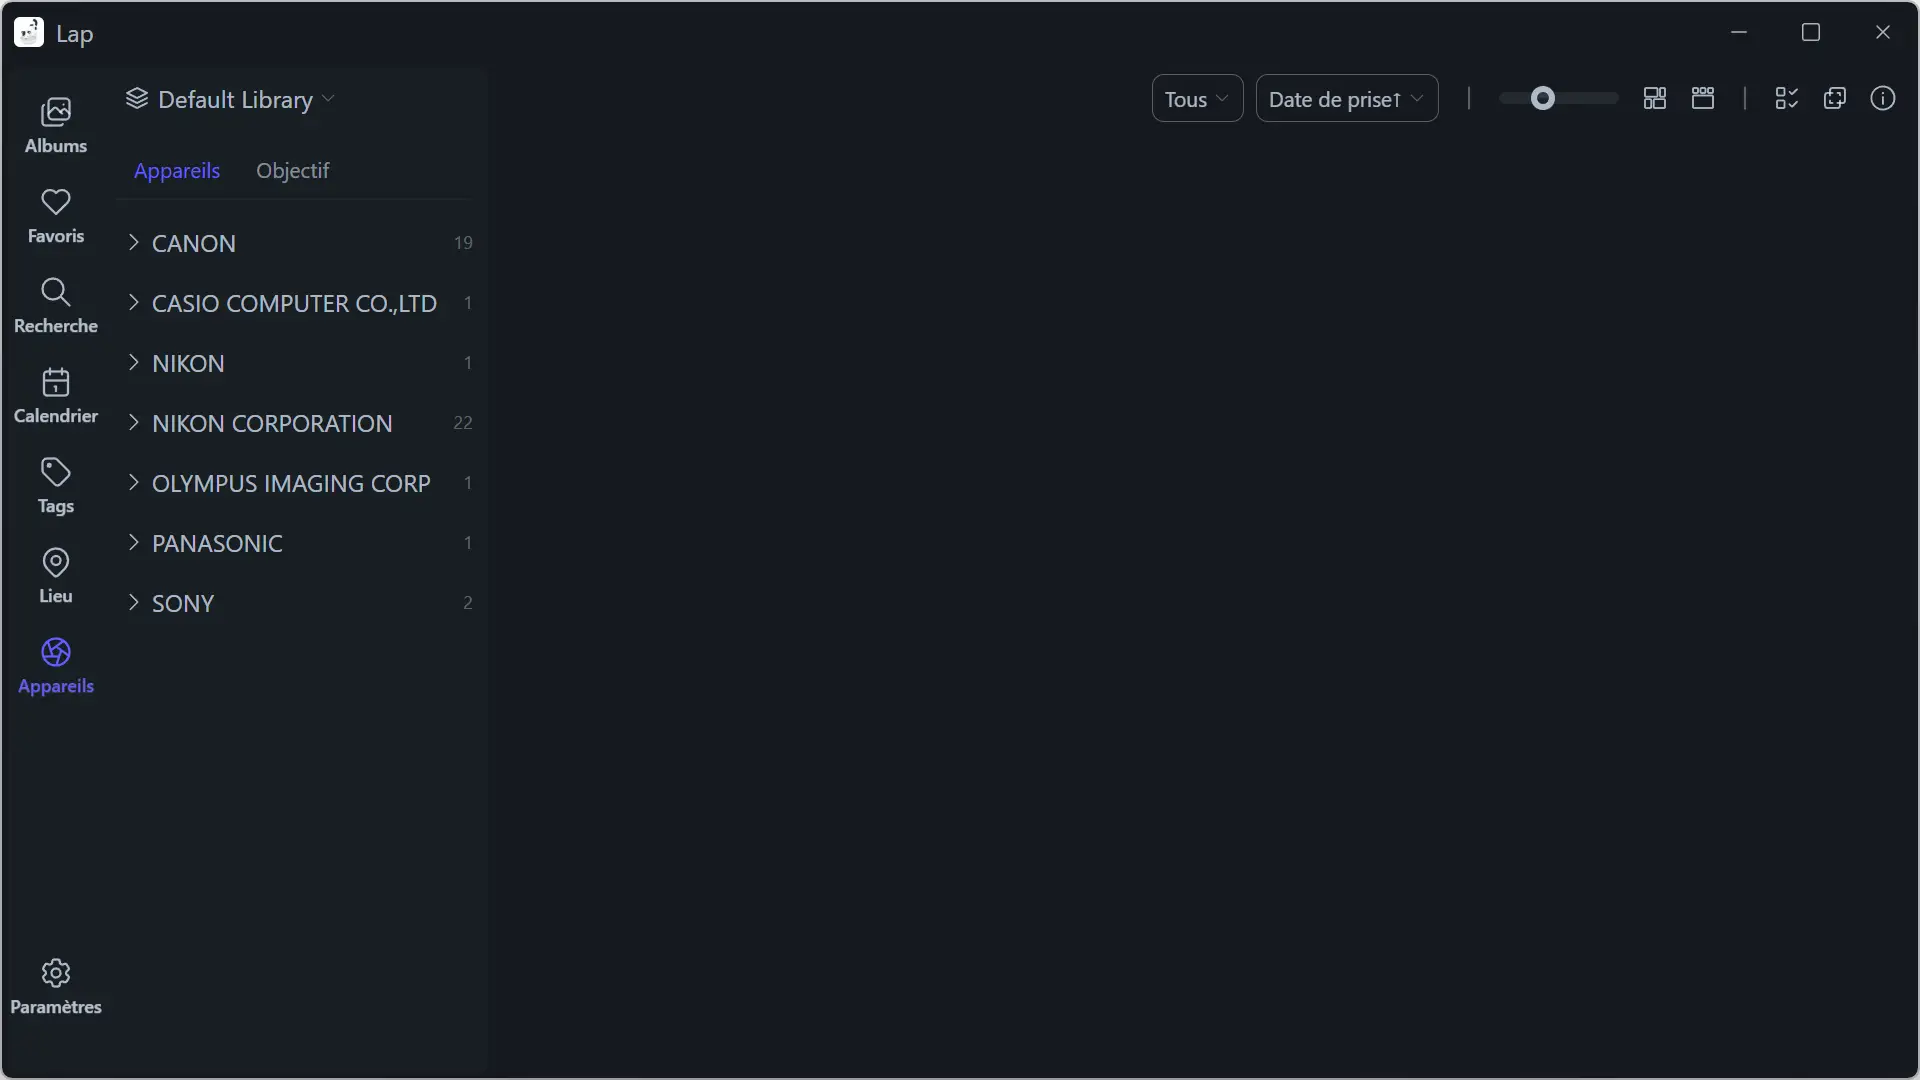Expand the SONY chevron
The width and height of the screenshot is (1920, 1080).
click(x=134, y=603)
